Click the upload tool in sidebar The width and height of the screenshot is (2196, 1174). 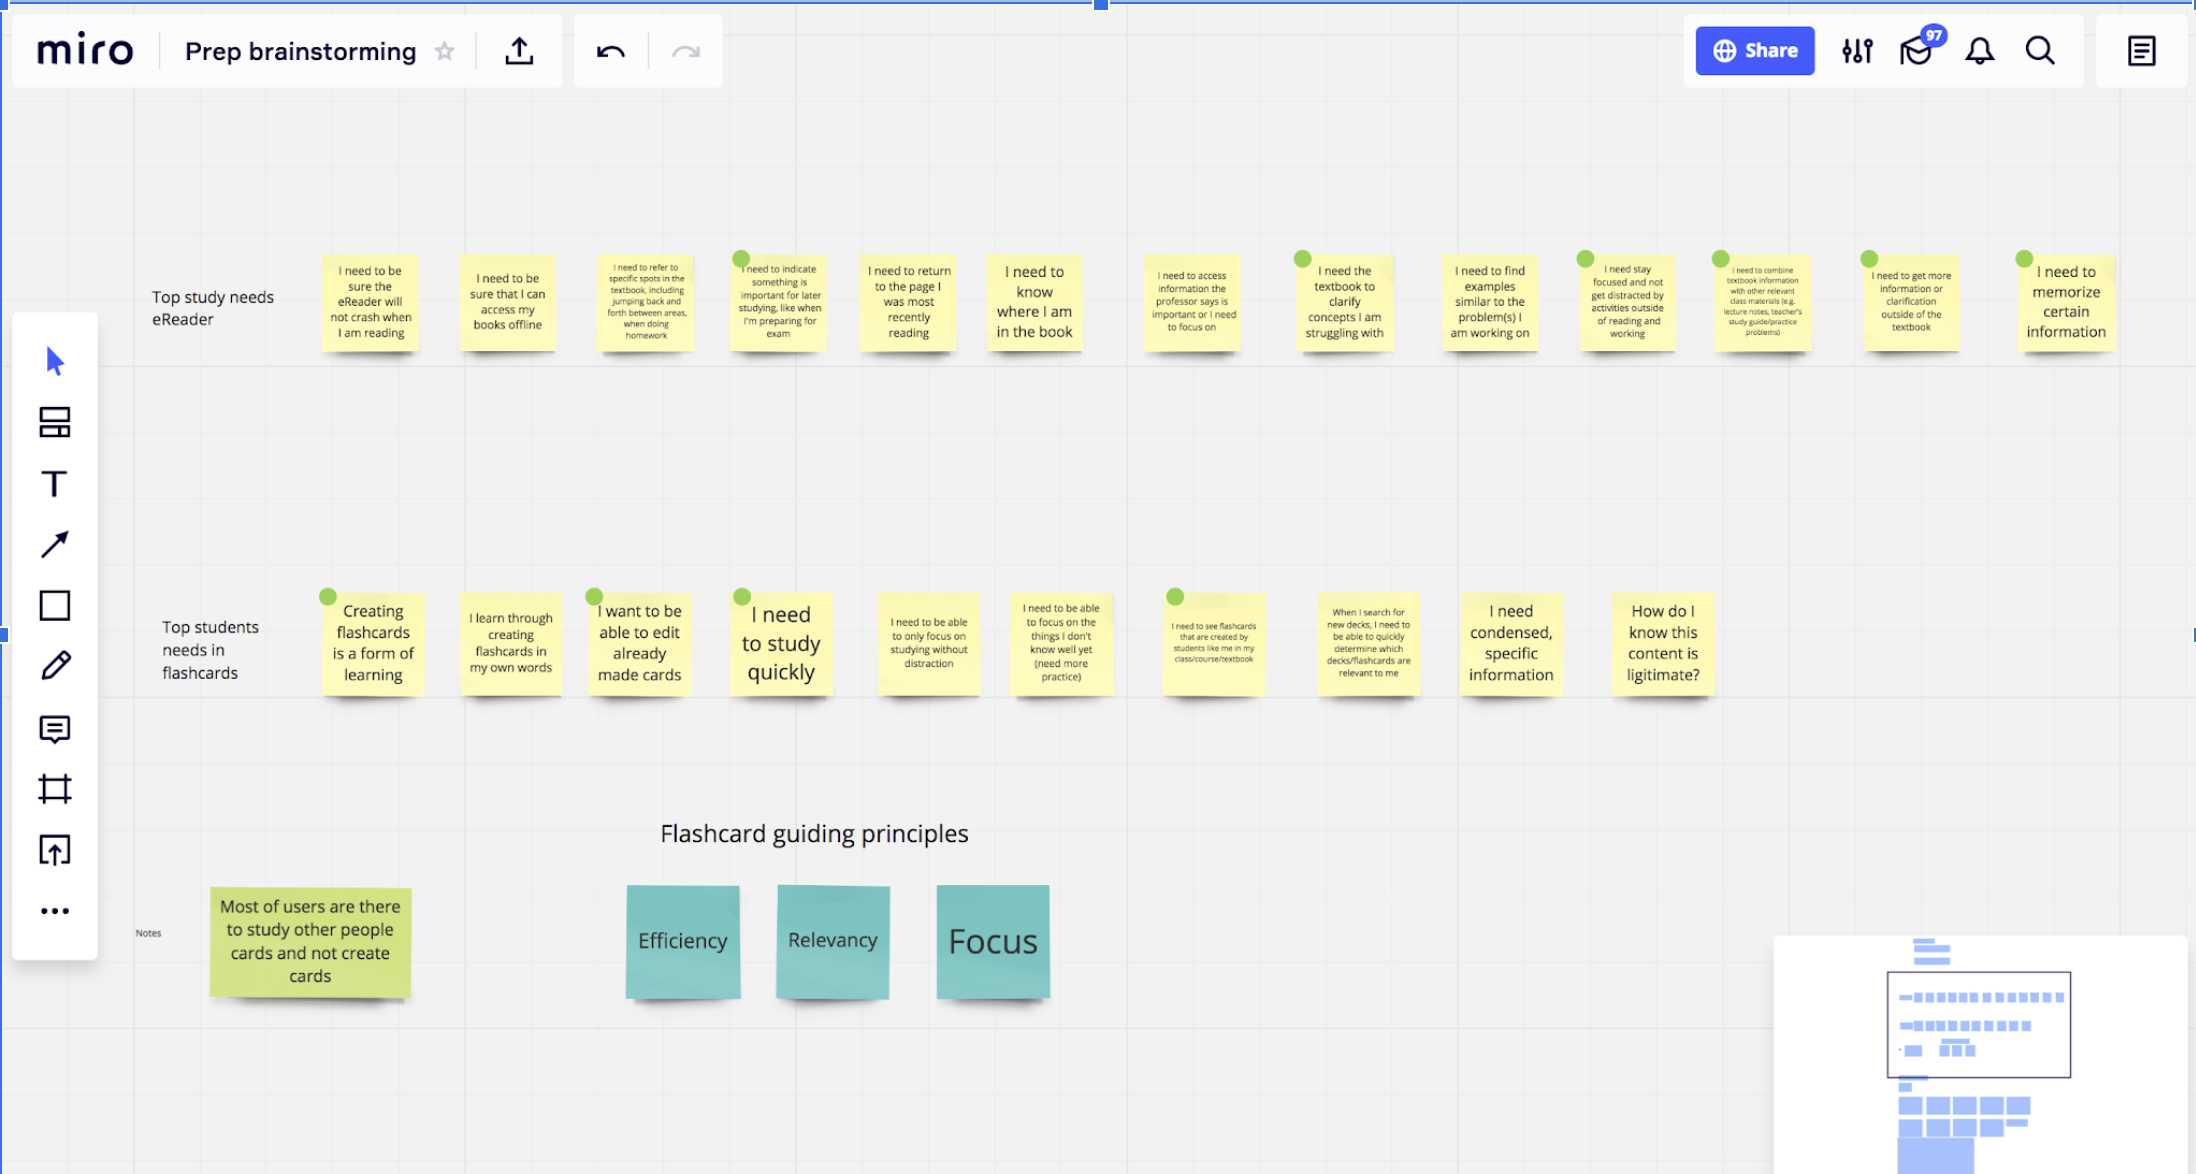click(55, 850)
